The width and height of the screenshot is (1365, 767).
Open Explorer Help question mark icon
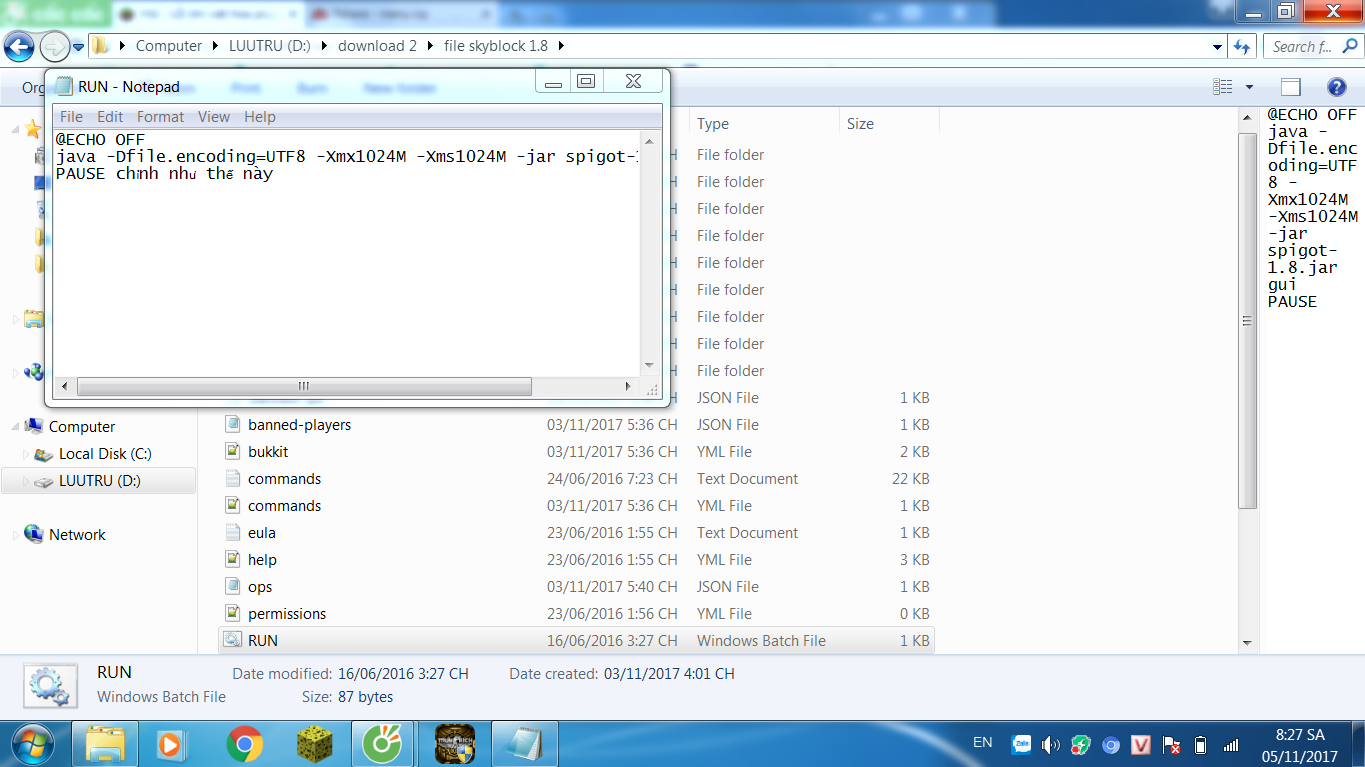[x=1336, y=87]
